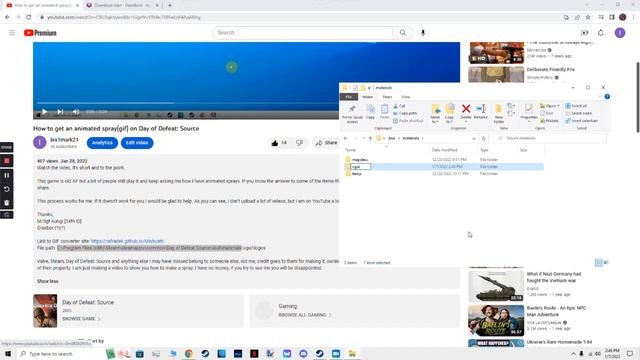The image size is (640, 360).
Task: Click the Copy ribbon icon
Action: [x=370, y=111]
